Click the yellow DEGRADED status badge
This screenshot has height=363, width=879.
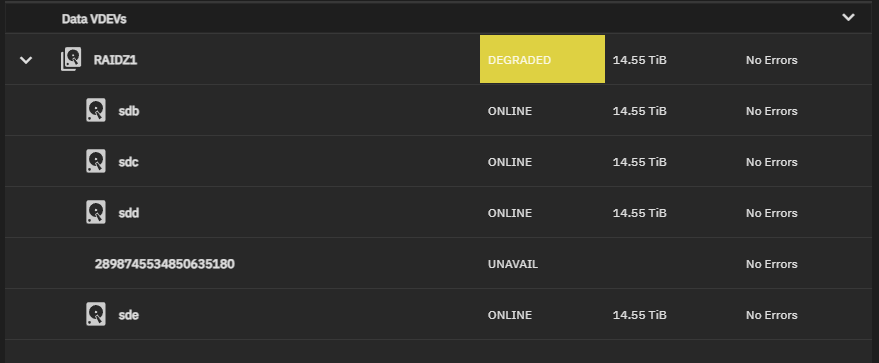pos(542,59)
